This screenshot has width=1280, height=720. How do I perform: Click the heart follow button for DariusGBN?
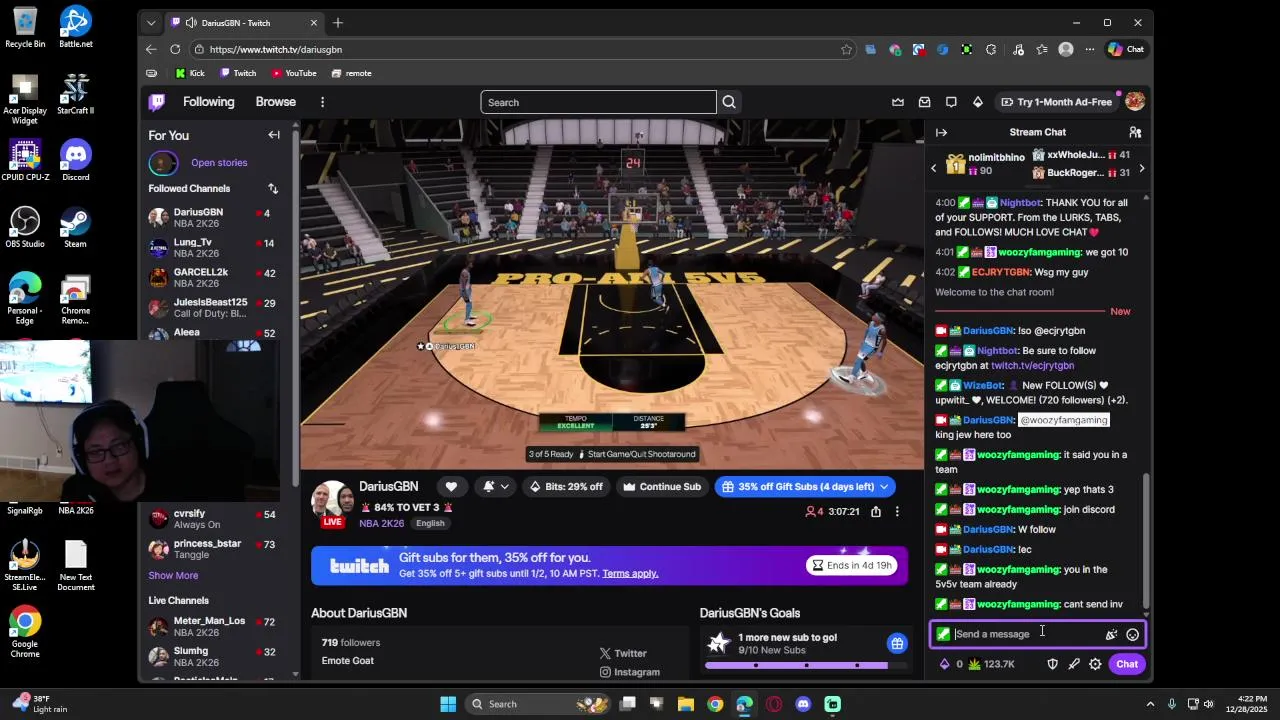[451, 487]
